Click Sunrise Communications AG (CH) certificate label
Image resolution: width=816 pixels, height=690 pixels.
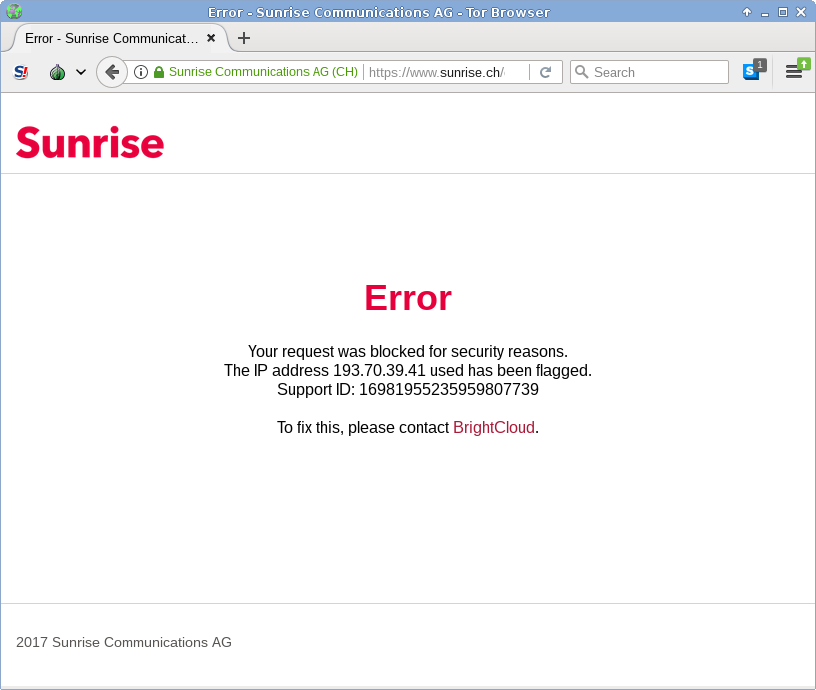263,72
